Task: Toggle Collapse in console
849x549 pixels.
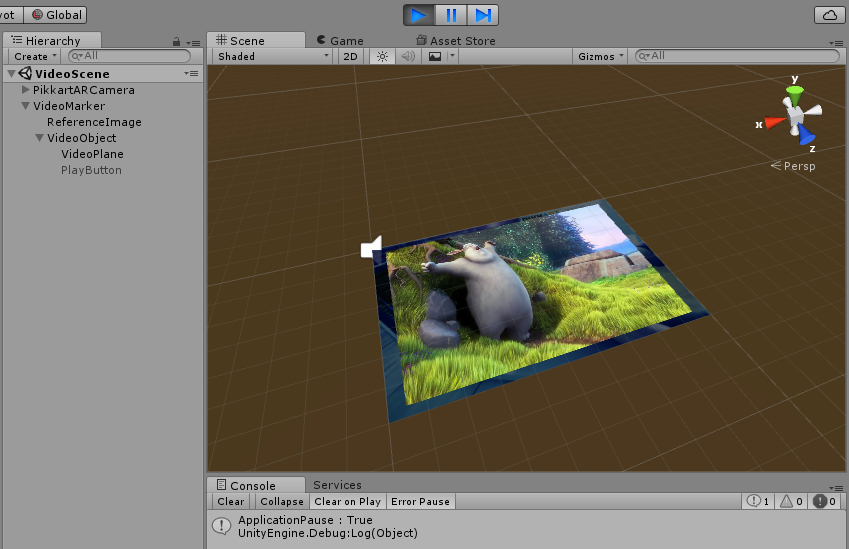Action: coord(282,502)
